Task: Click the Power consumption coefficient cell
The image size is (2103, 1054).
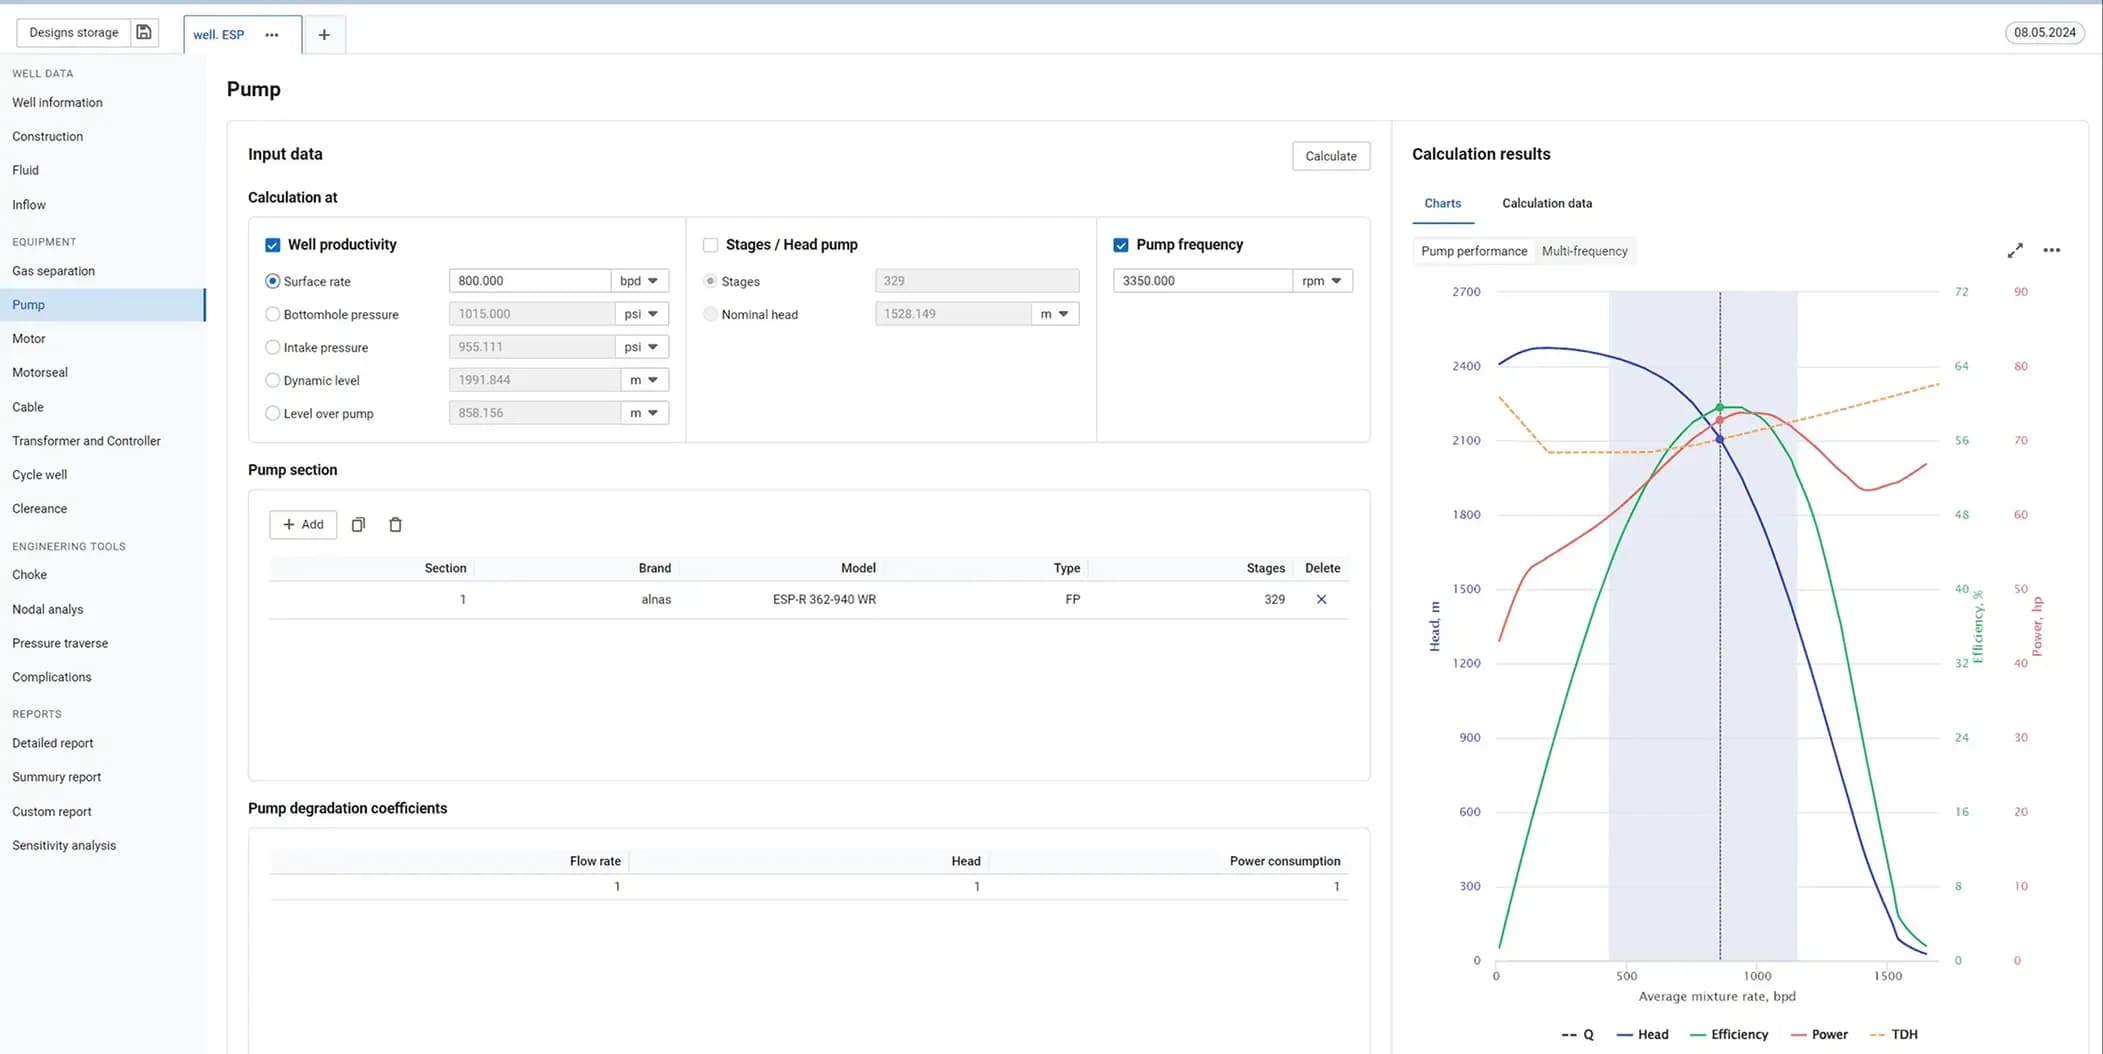Action: [1170, 887]
